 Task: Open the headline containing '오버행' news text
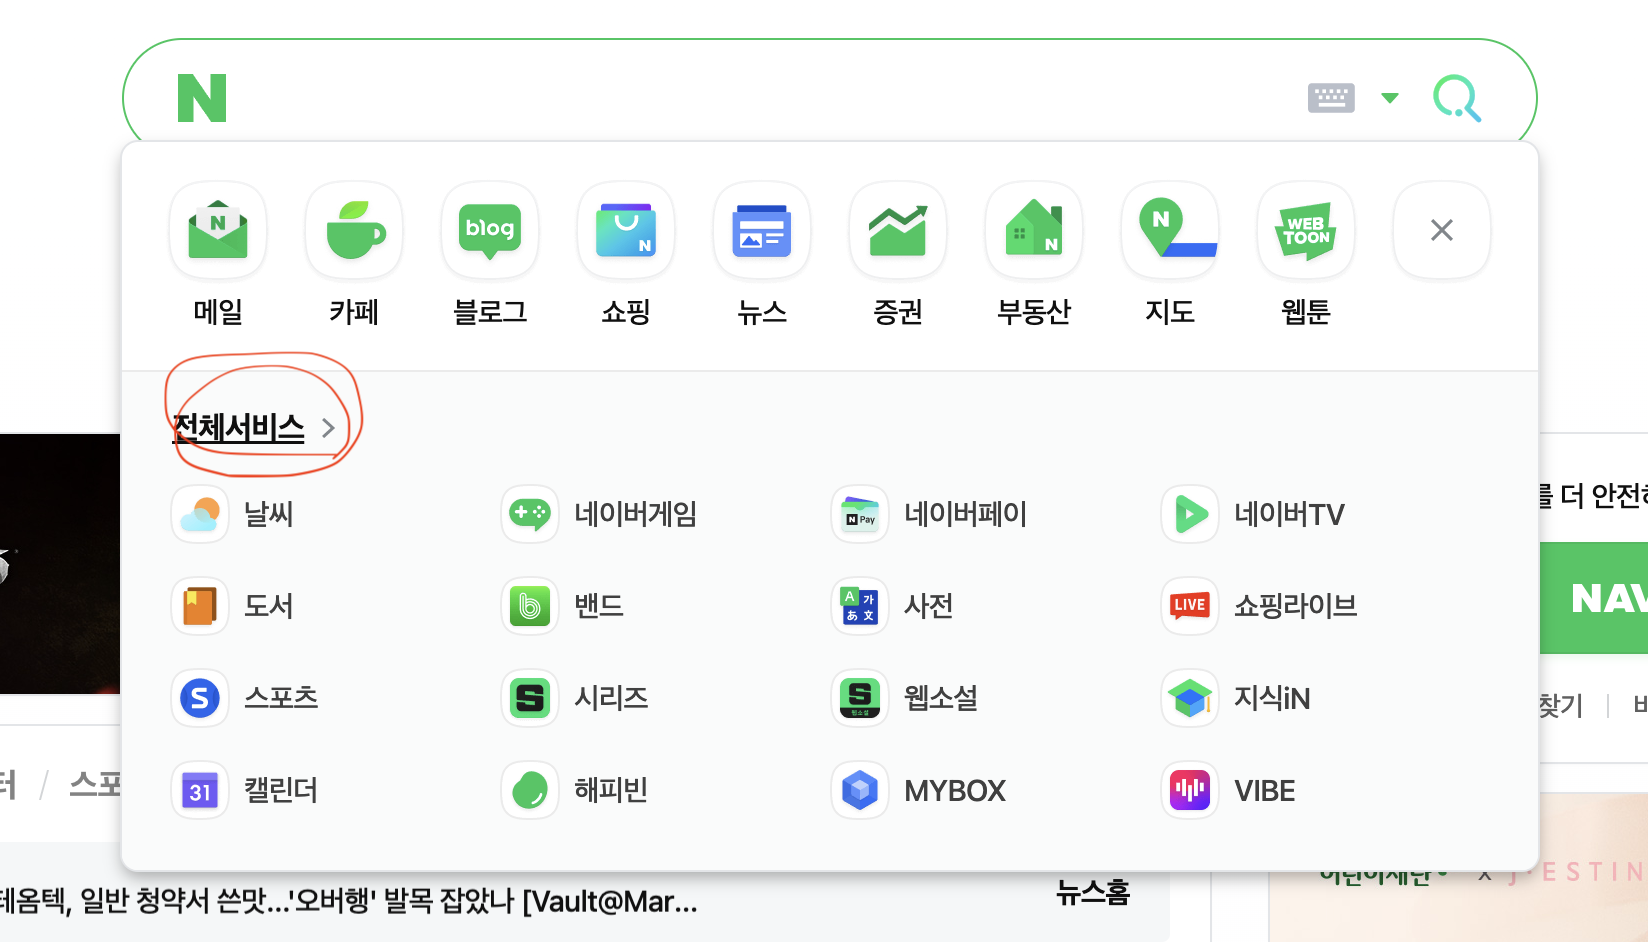349,902
